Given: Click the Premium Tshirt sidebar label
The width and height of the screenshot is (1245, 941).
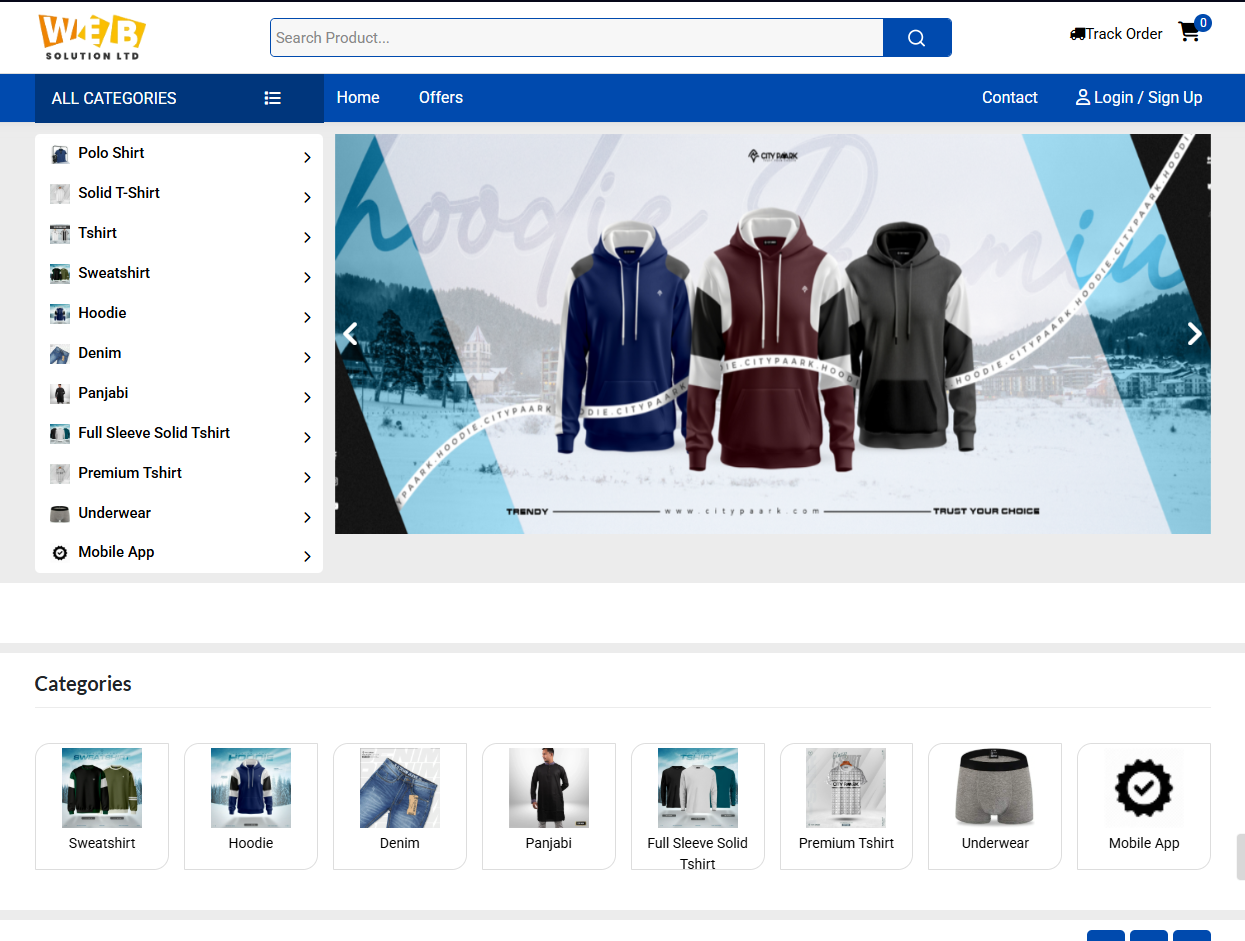Looking at the screenshot, I should (x=130, y=473).
